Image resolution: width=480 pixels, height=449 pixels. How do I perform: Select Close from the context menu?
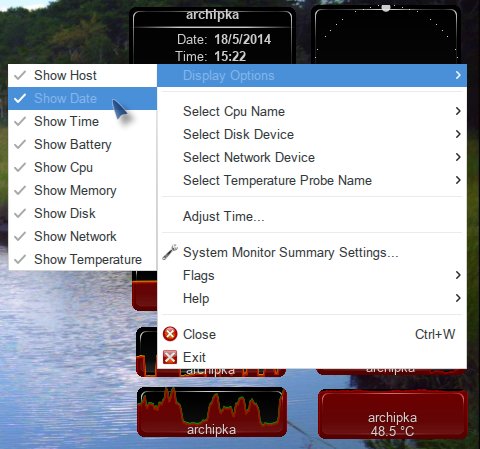[312, 334]
